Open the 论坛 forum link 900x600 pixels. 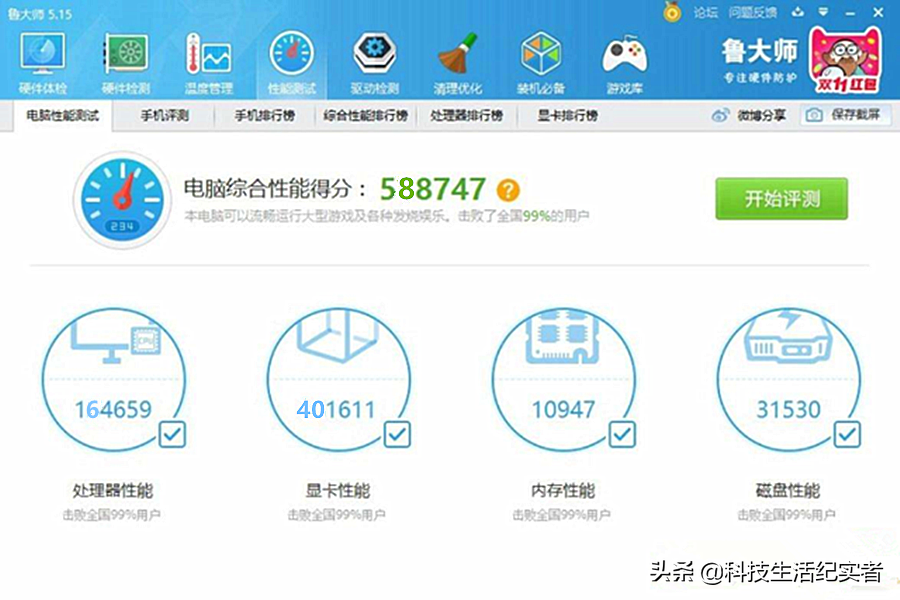[x=706, y=12]
